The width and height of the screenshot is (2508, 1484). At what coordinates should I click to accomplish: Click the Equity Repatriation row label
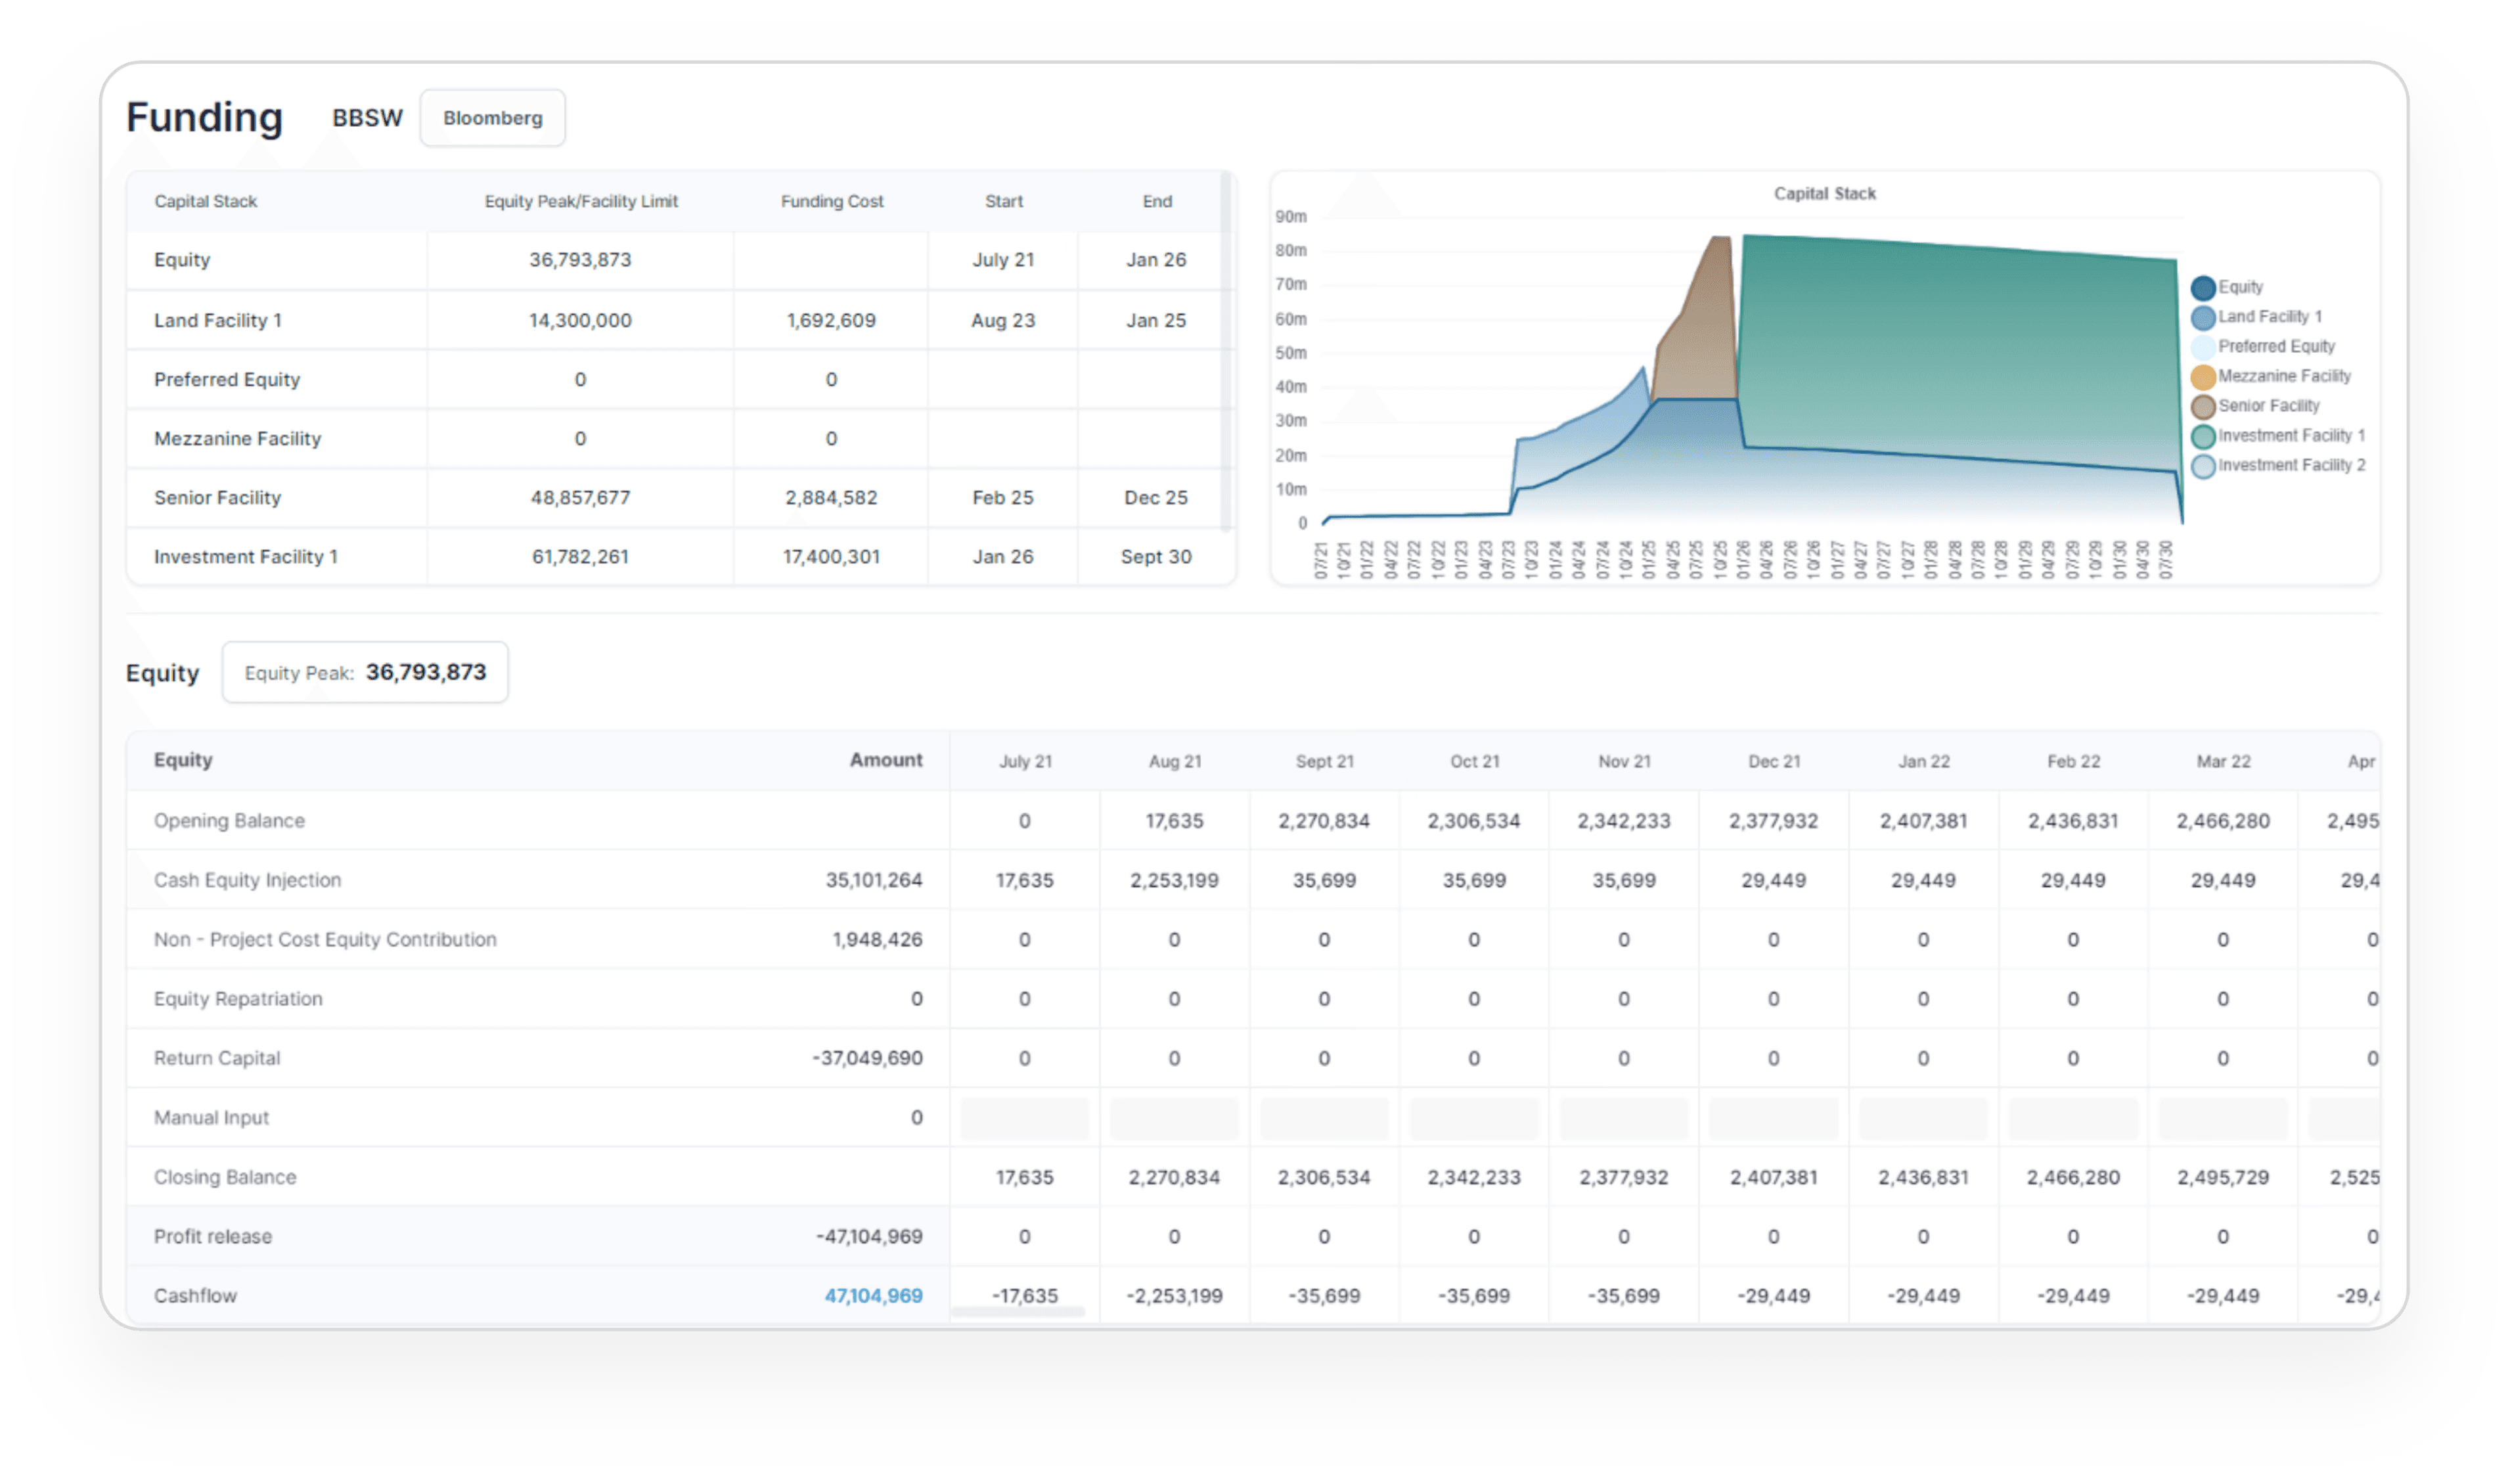(238, 998)
